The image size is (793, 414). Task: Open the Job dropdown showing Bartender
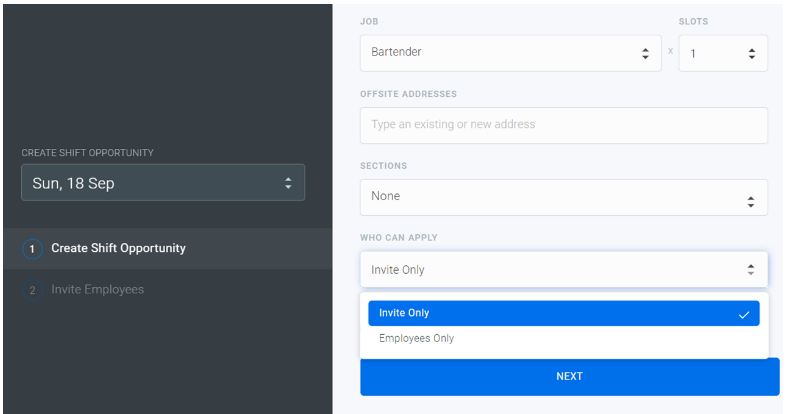(500, 53)
